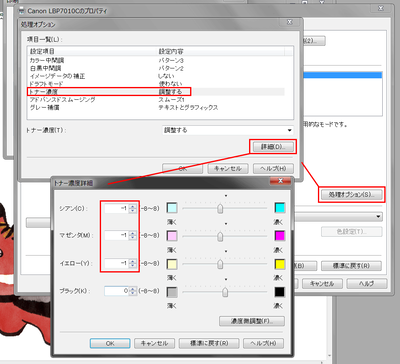This screenshot has width=400, height=364.
Task: Click the light magenta swatch
Action: click(172, 236)
